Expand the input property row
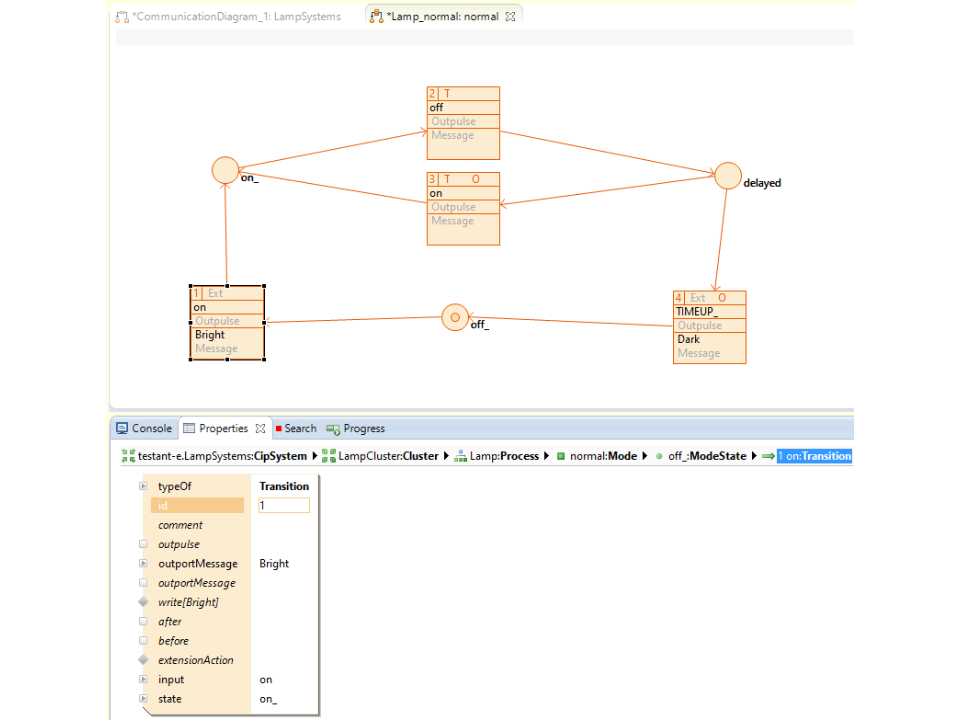The width and height of the screenshot is (960, 720). pyautogui.click(x=143, y=680)
